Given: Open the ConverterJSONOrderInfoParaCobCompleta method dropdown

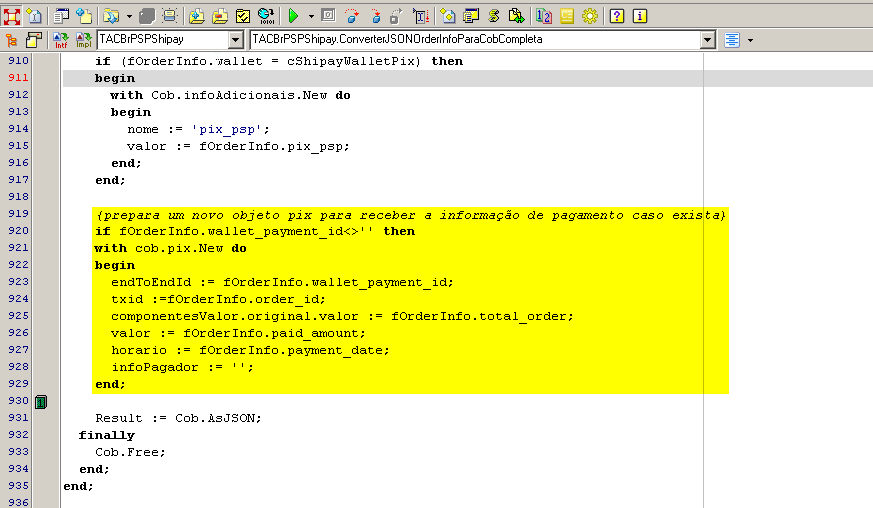Looking at the screenshot, I should click(x=708, y=40).
